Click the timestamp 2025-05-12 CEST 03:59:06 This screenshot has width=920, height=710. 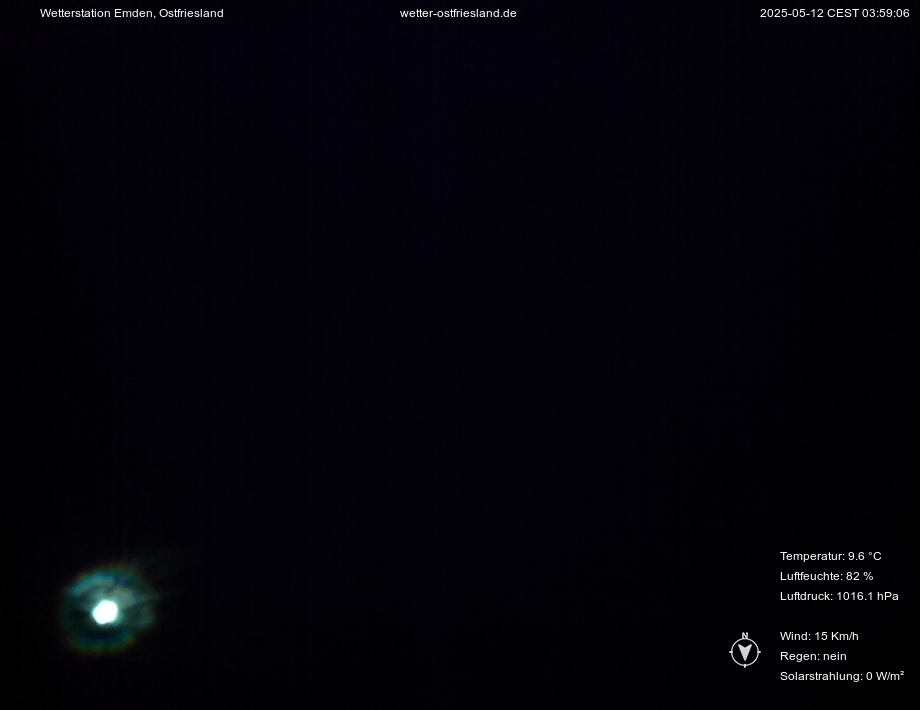(x=834, y=13)
